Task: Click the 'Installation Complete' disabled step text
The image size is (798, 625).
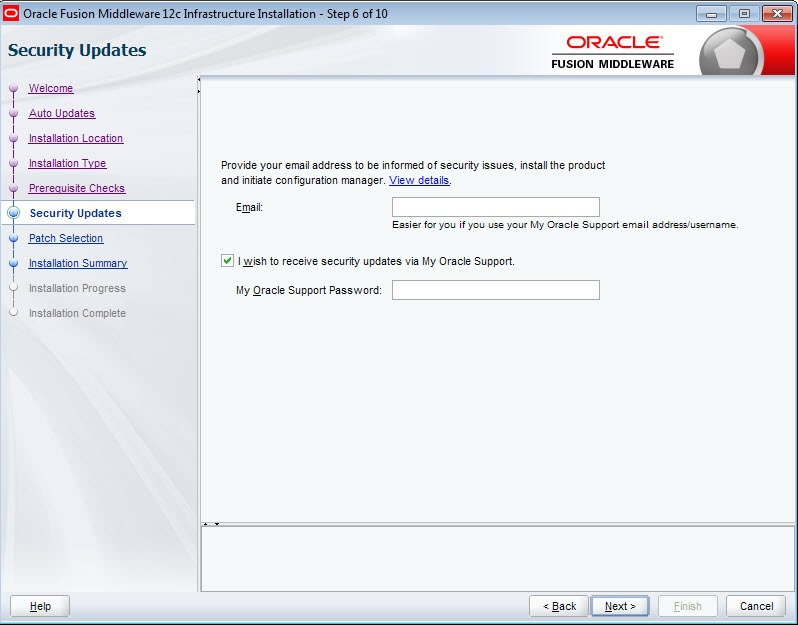Action: [x=77, y=313]
